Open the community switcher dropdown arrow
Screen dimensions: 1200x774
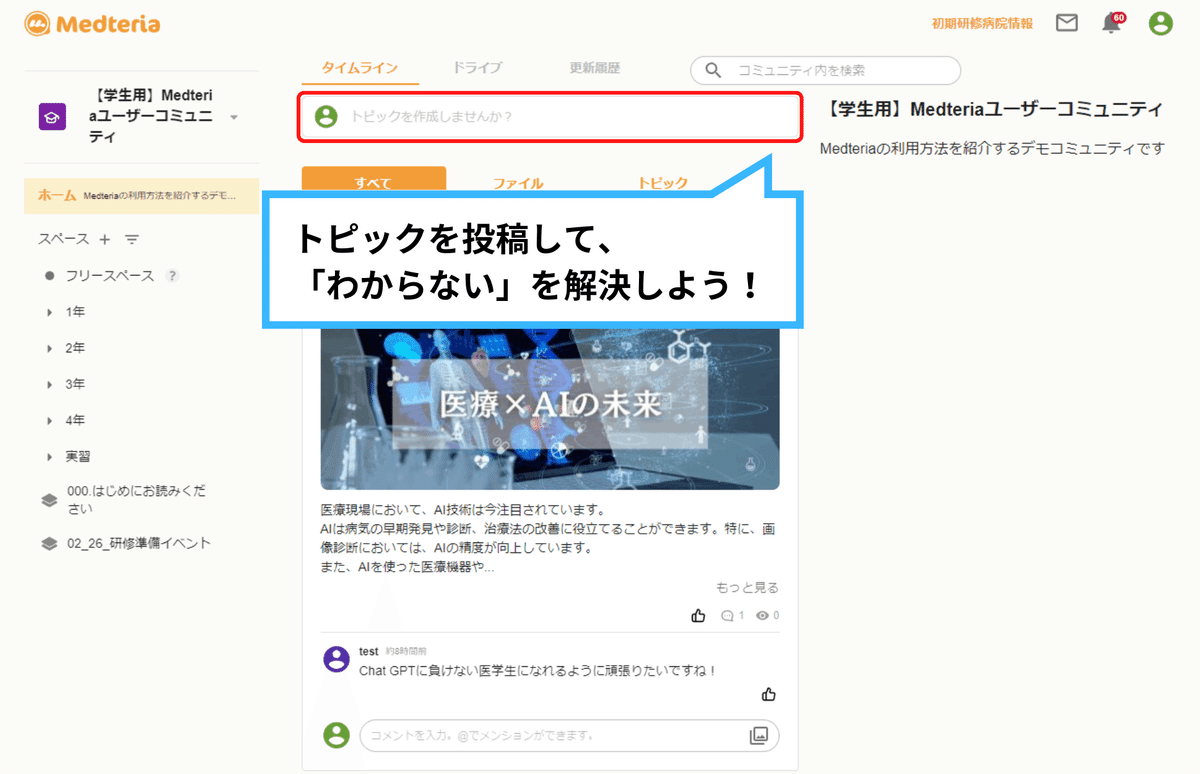[234, 117]
